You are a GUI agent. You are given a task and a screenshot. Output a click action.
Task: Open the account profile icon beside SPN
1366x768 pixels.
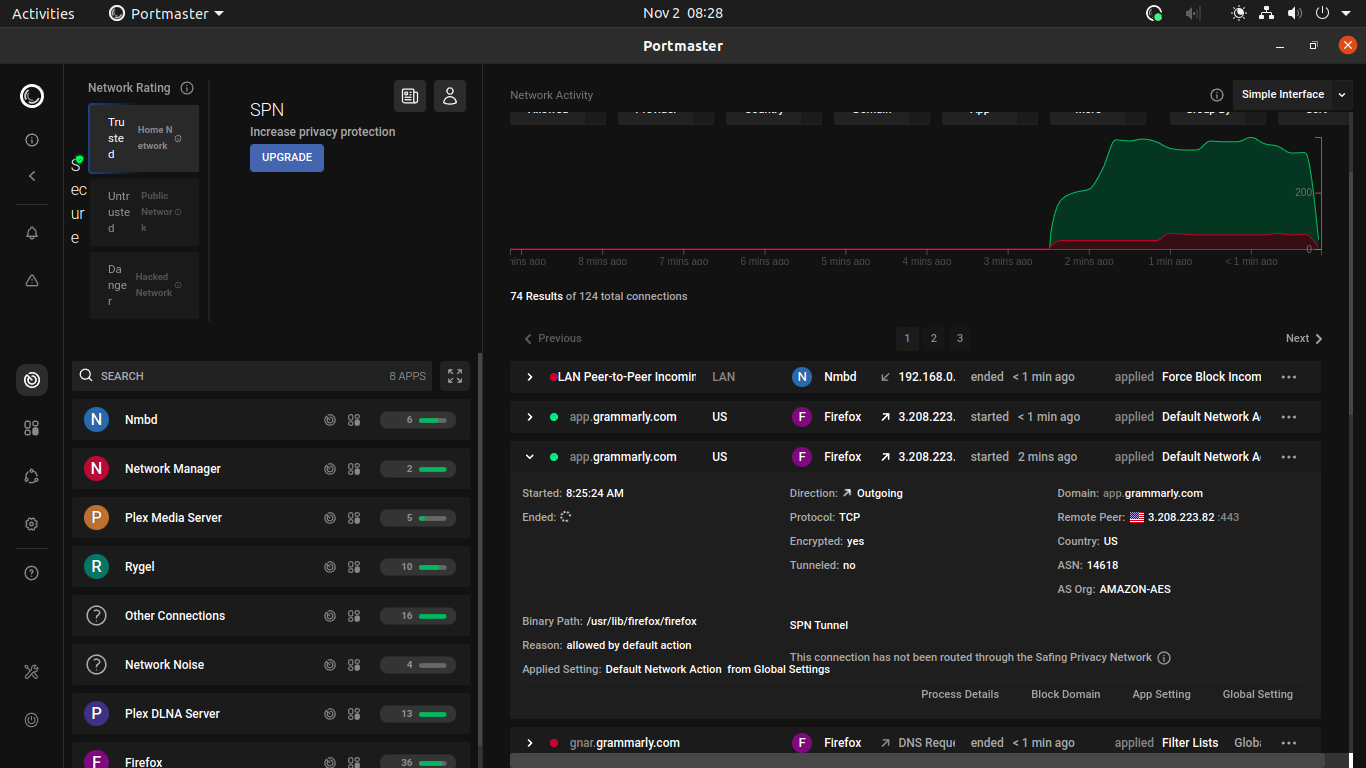449,95
